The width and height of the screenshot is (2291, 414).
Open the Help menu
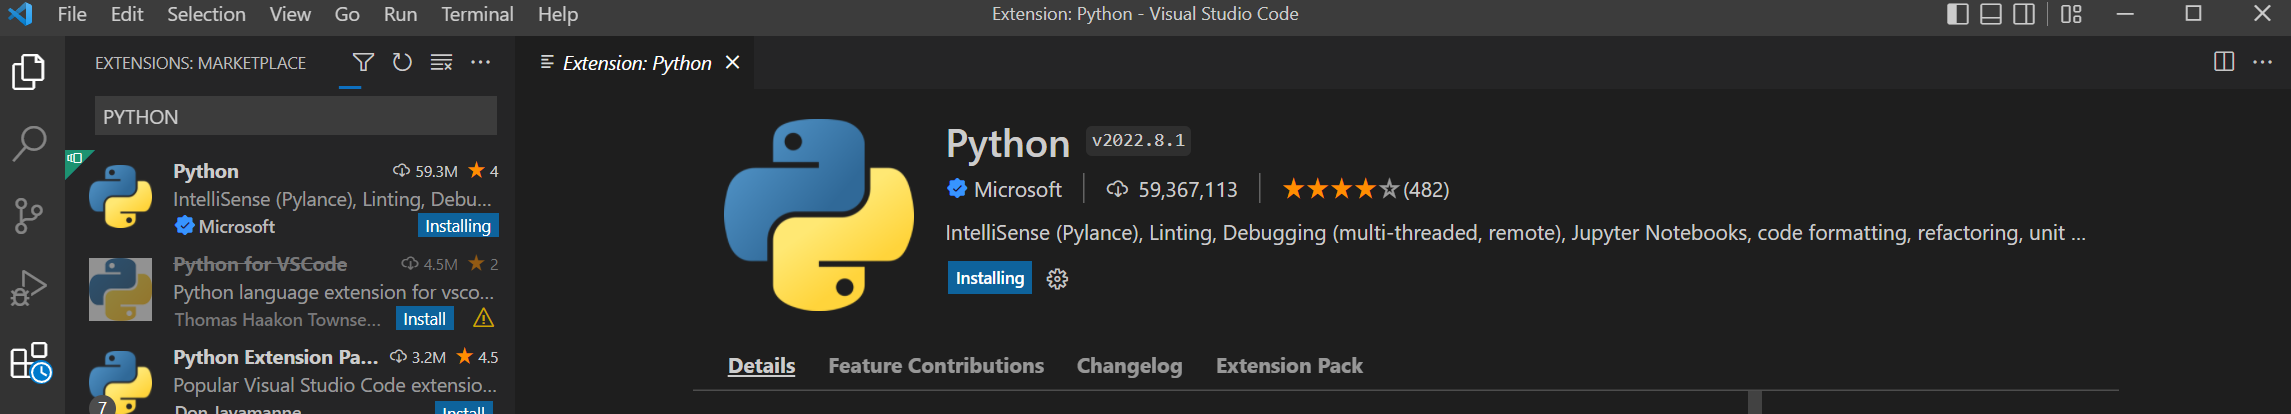coord(558,14)
